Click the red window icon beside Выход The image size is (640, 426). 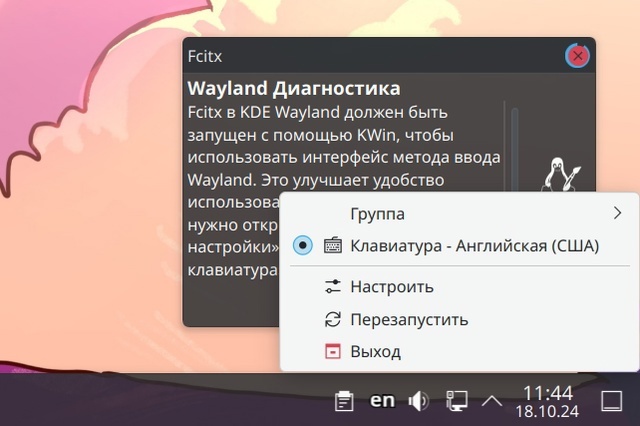[333, 351]
